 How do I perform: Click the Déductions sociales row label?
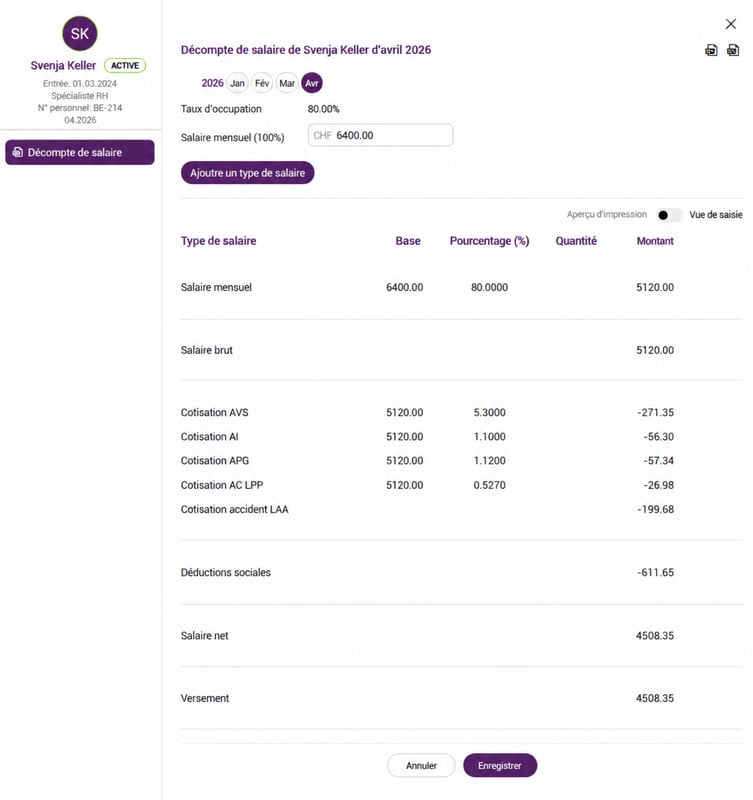225,572
